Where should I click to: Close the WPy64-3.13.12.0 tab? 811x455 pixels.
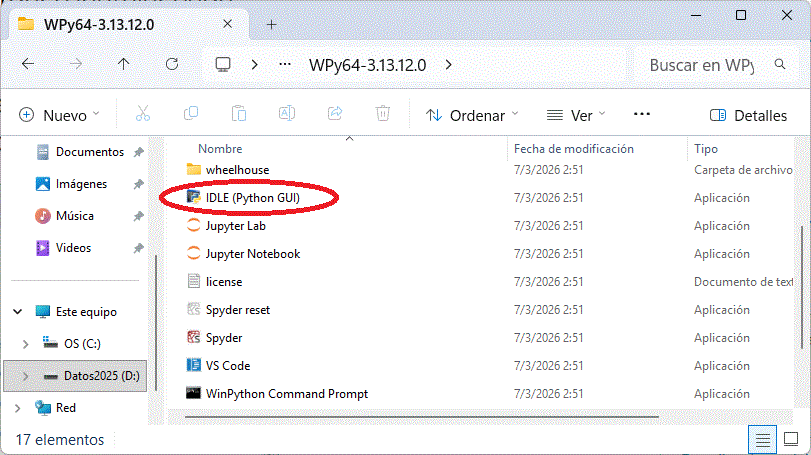[x=228, y=24]
